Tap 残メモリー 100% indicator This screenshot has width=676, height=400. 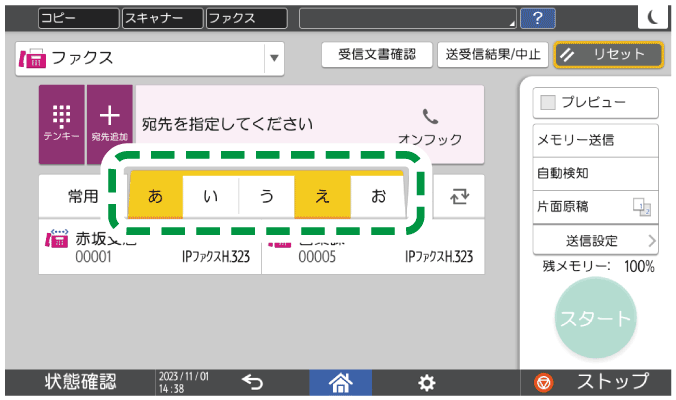pyautogui.click(x=598, y=266)
